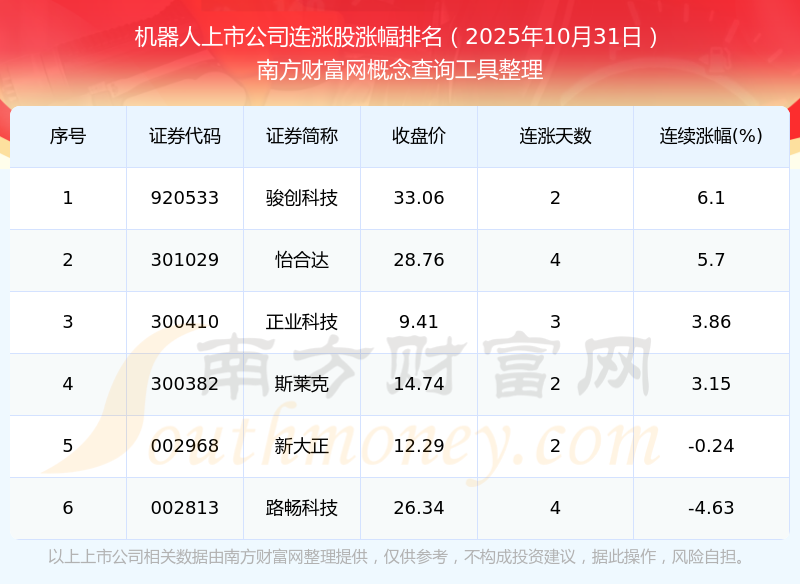Viewport: 800px width, 584px height.
Task: Click 连涨天数 value for 正业科技
Action: click(x=555, y=322)
